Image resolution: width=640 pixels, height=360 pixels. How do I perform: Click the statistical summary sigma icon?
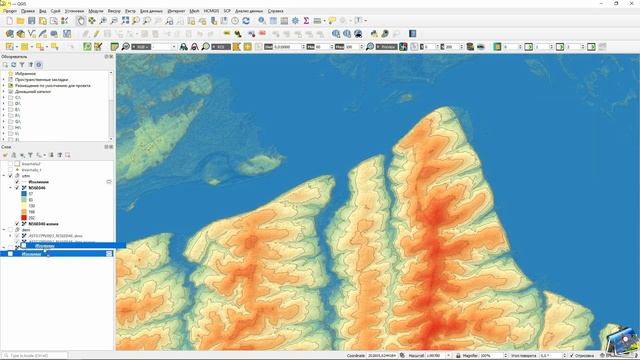(306, 20)
